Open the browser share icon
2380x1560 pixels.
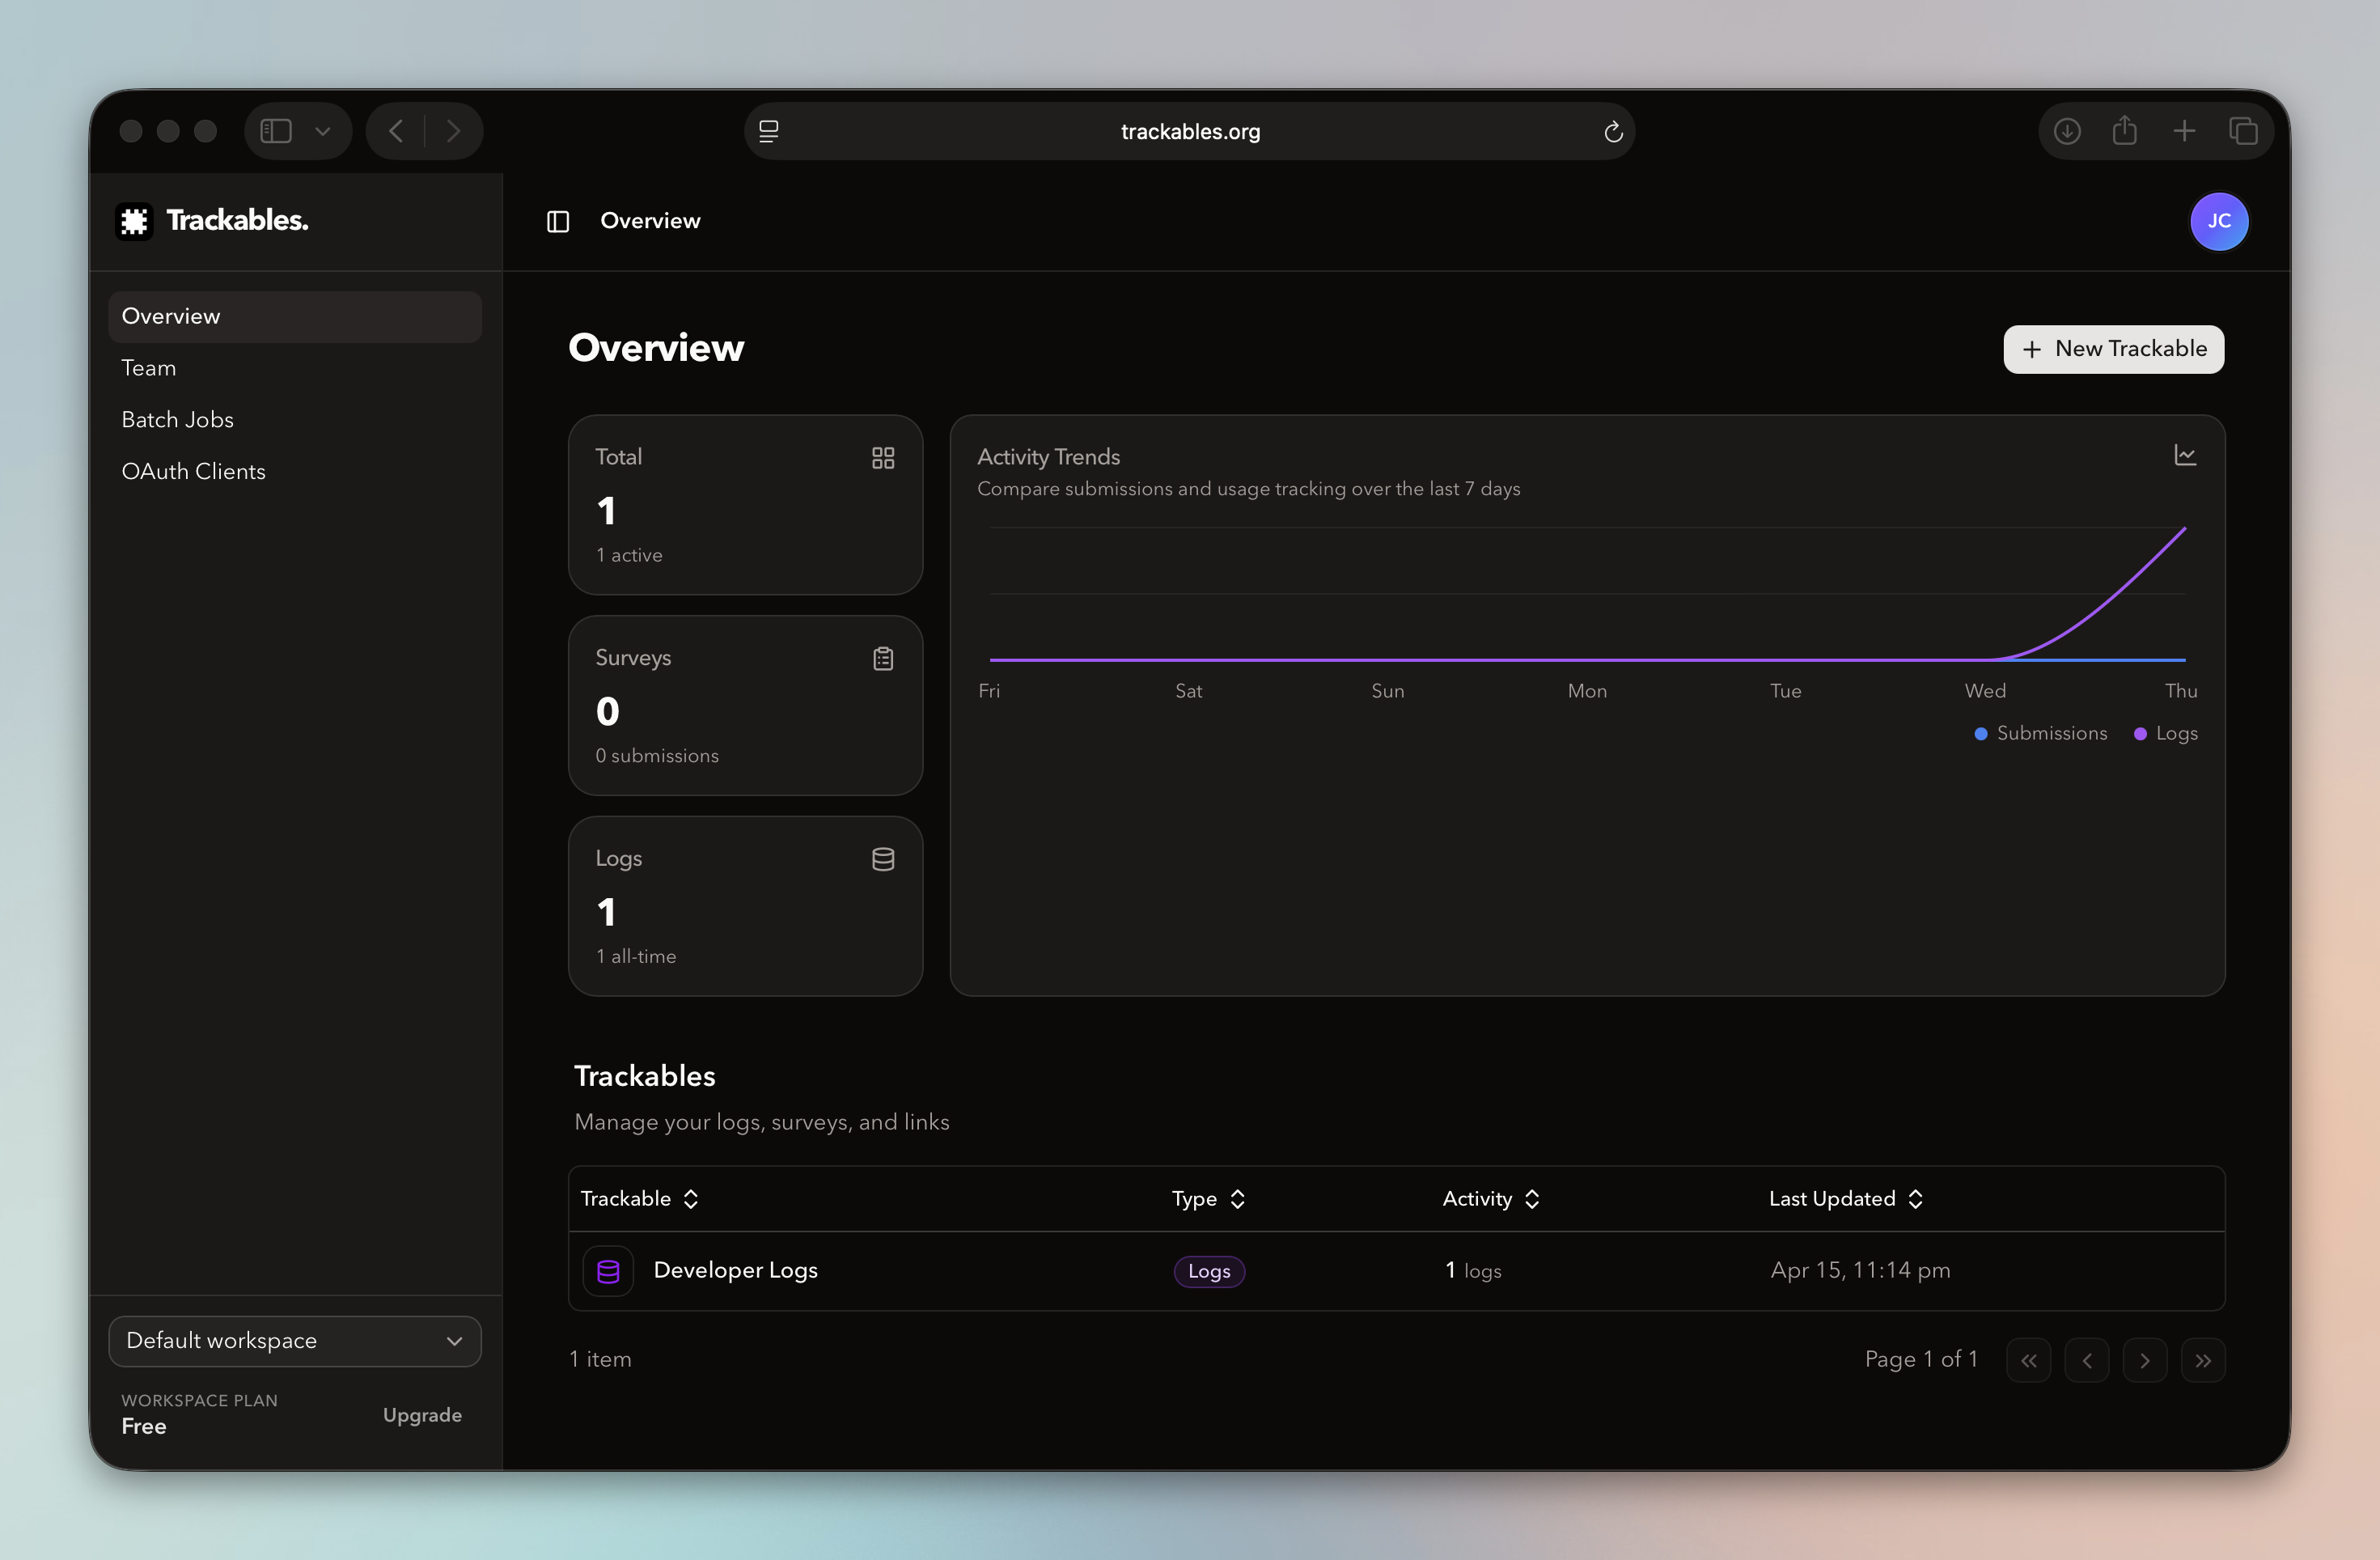(2125, 131)
